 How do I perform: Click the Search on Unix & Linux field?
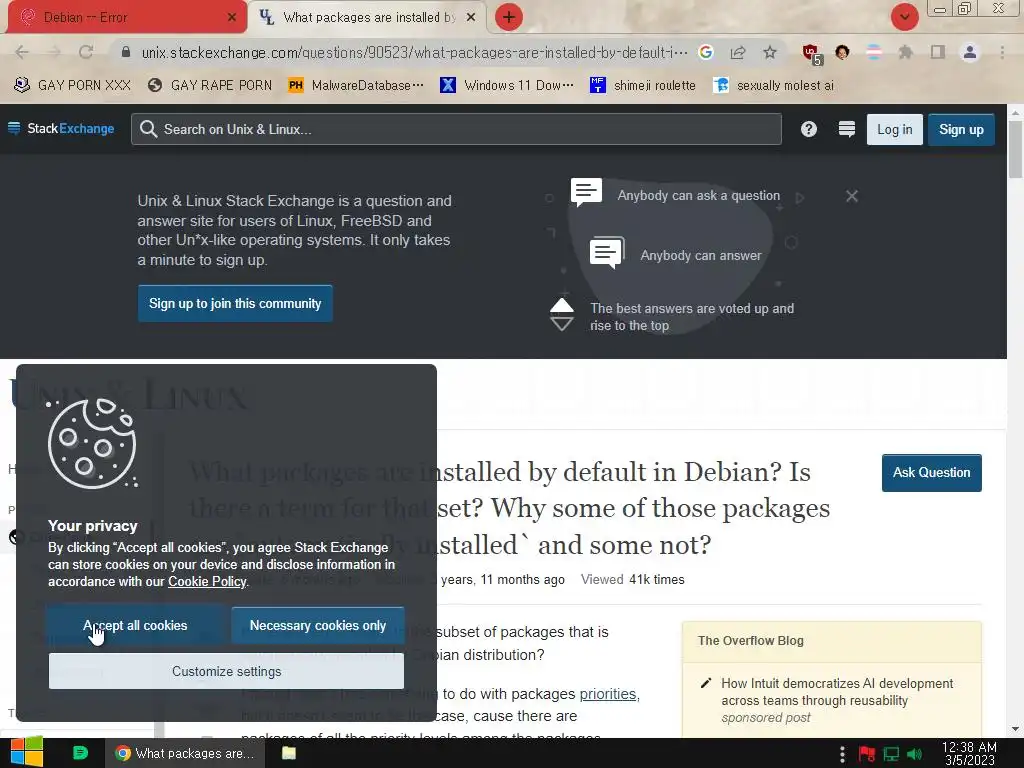click(x=456, y=129)
